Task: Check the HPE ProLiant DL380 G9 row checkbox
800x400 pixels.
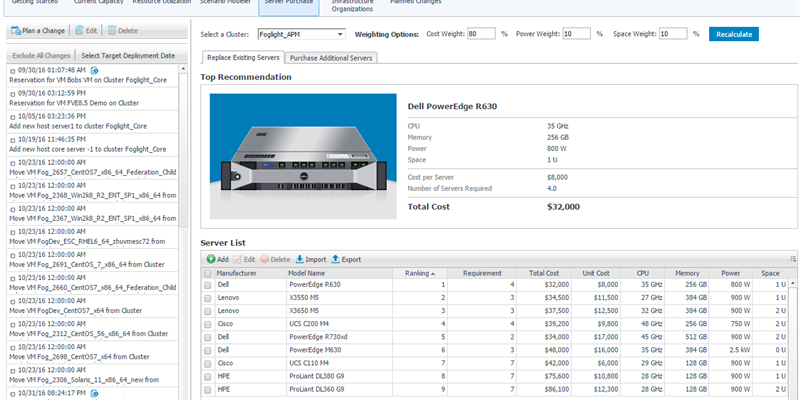Action: (x=208, y=377)
